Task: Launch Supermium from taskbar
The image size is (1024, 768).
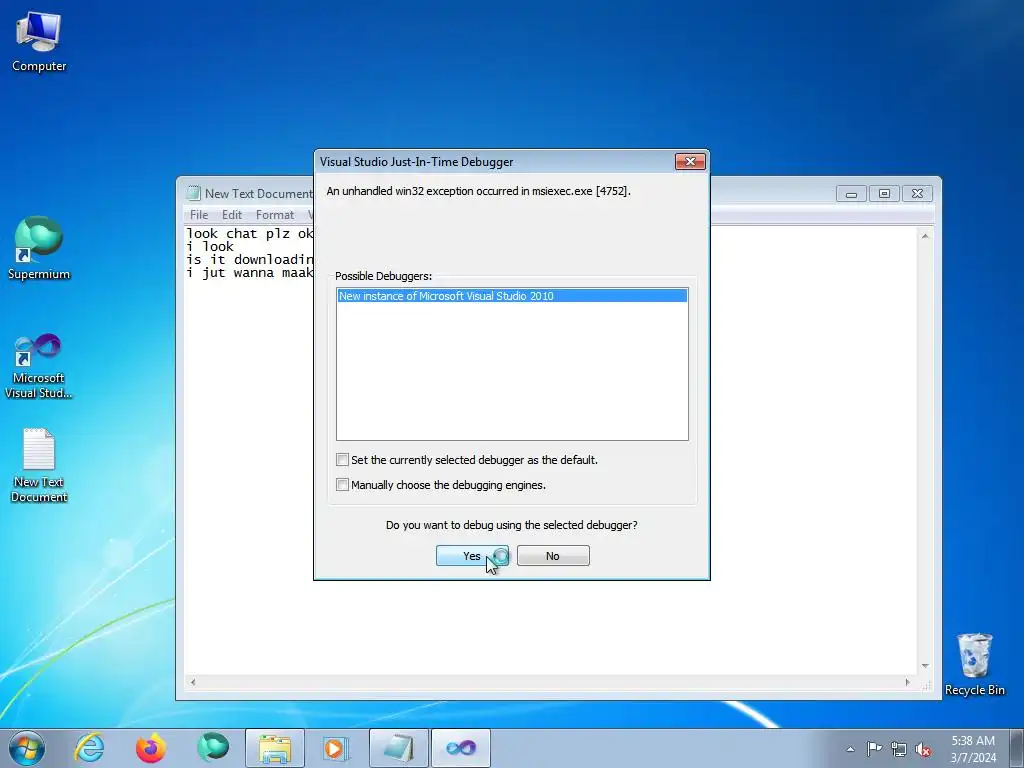Action: [x=213, y=748]
